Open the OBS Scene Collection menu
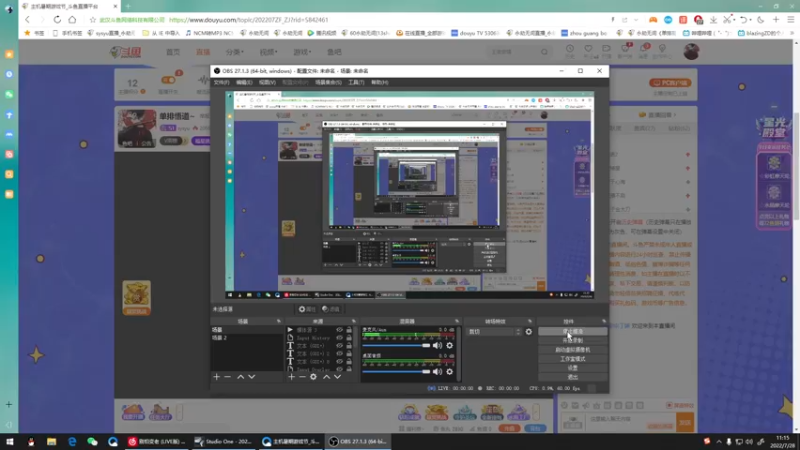The height and width of the screenshot is (450, 800). 328,82
